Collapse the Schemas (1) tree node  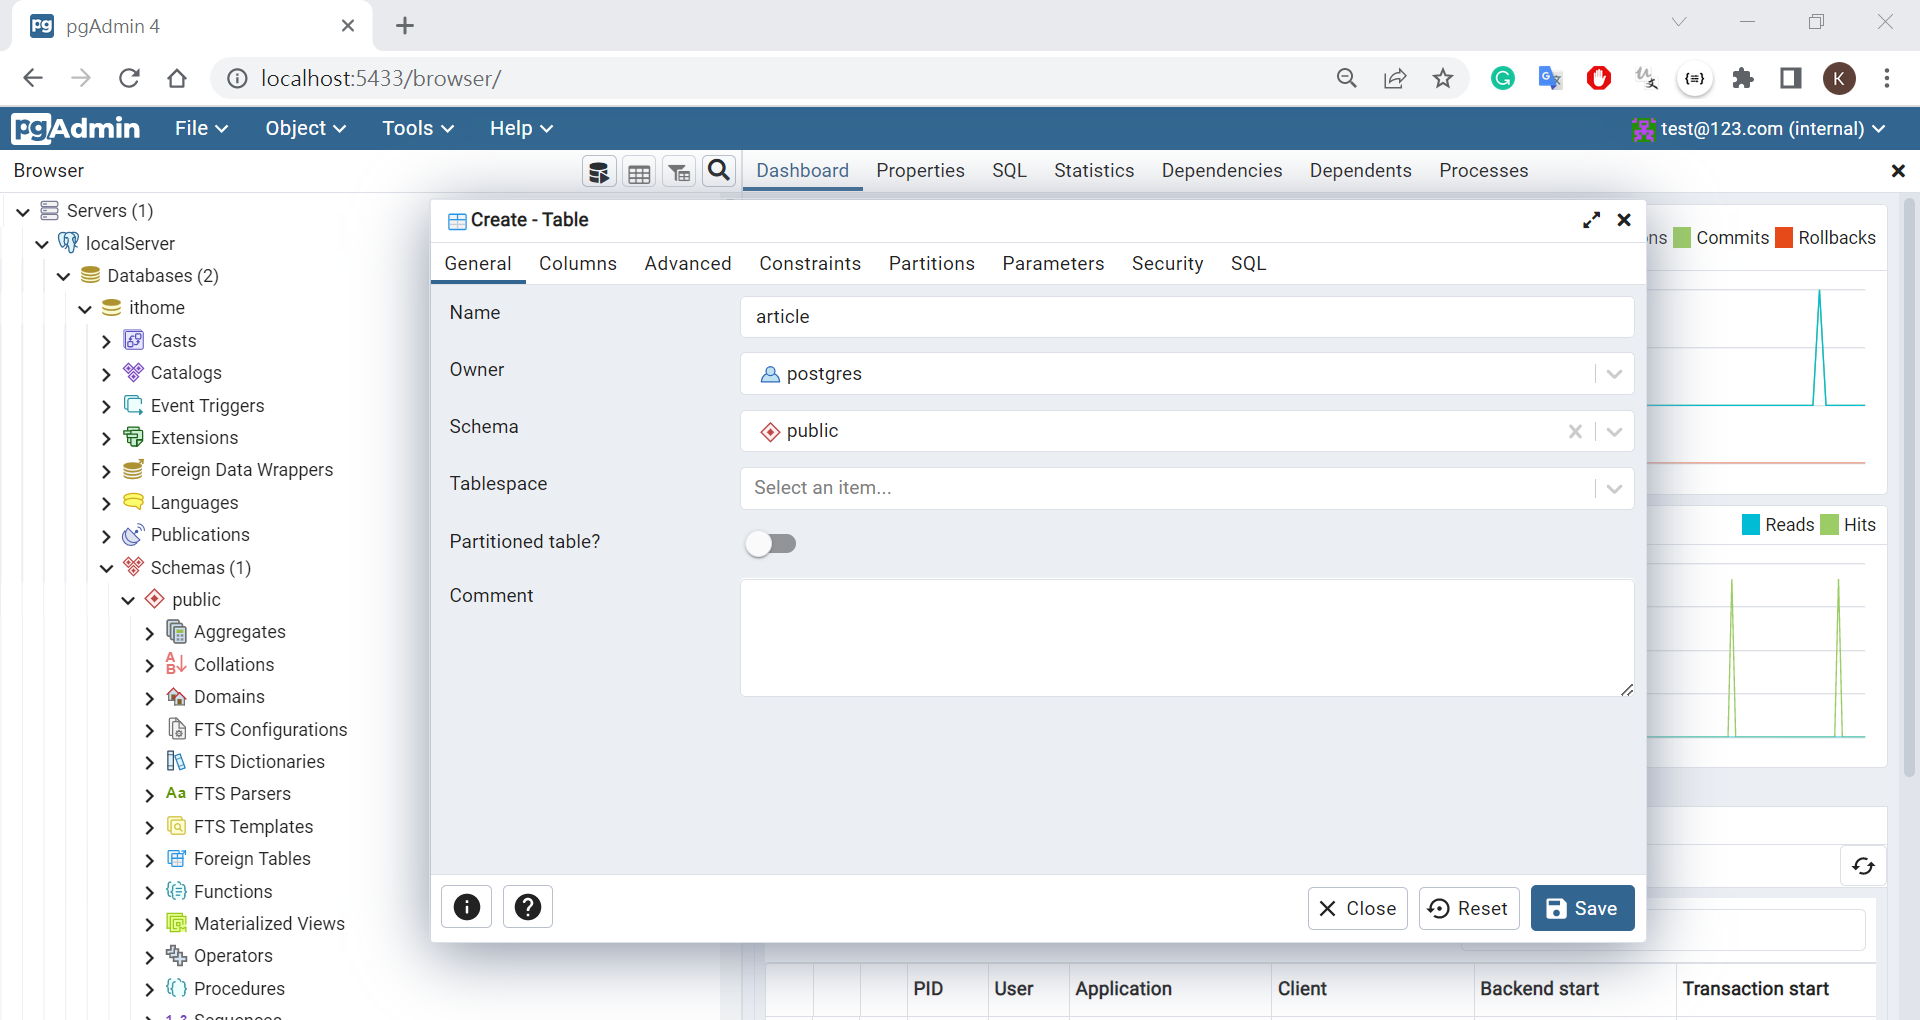click(x=107, y=568)
